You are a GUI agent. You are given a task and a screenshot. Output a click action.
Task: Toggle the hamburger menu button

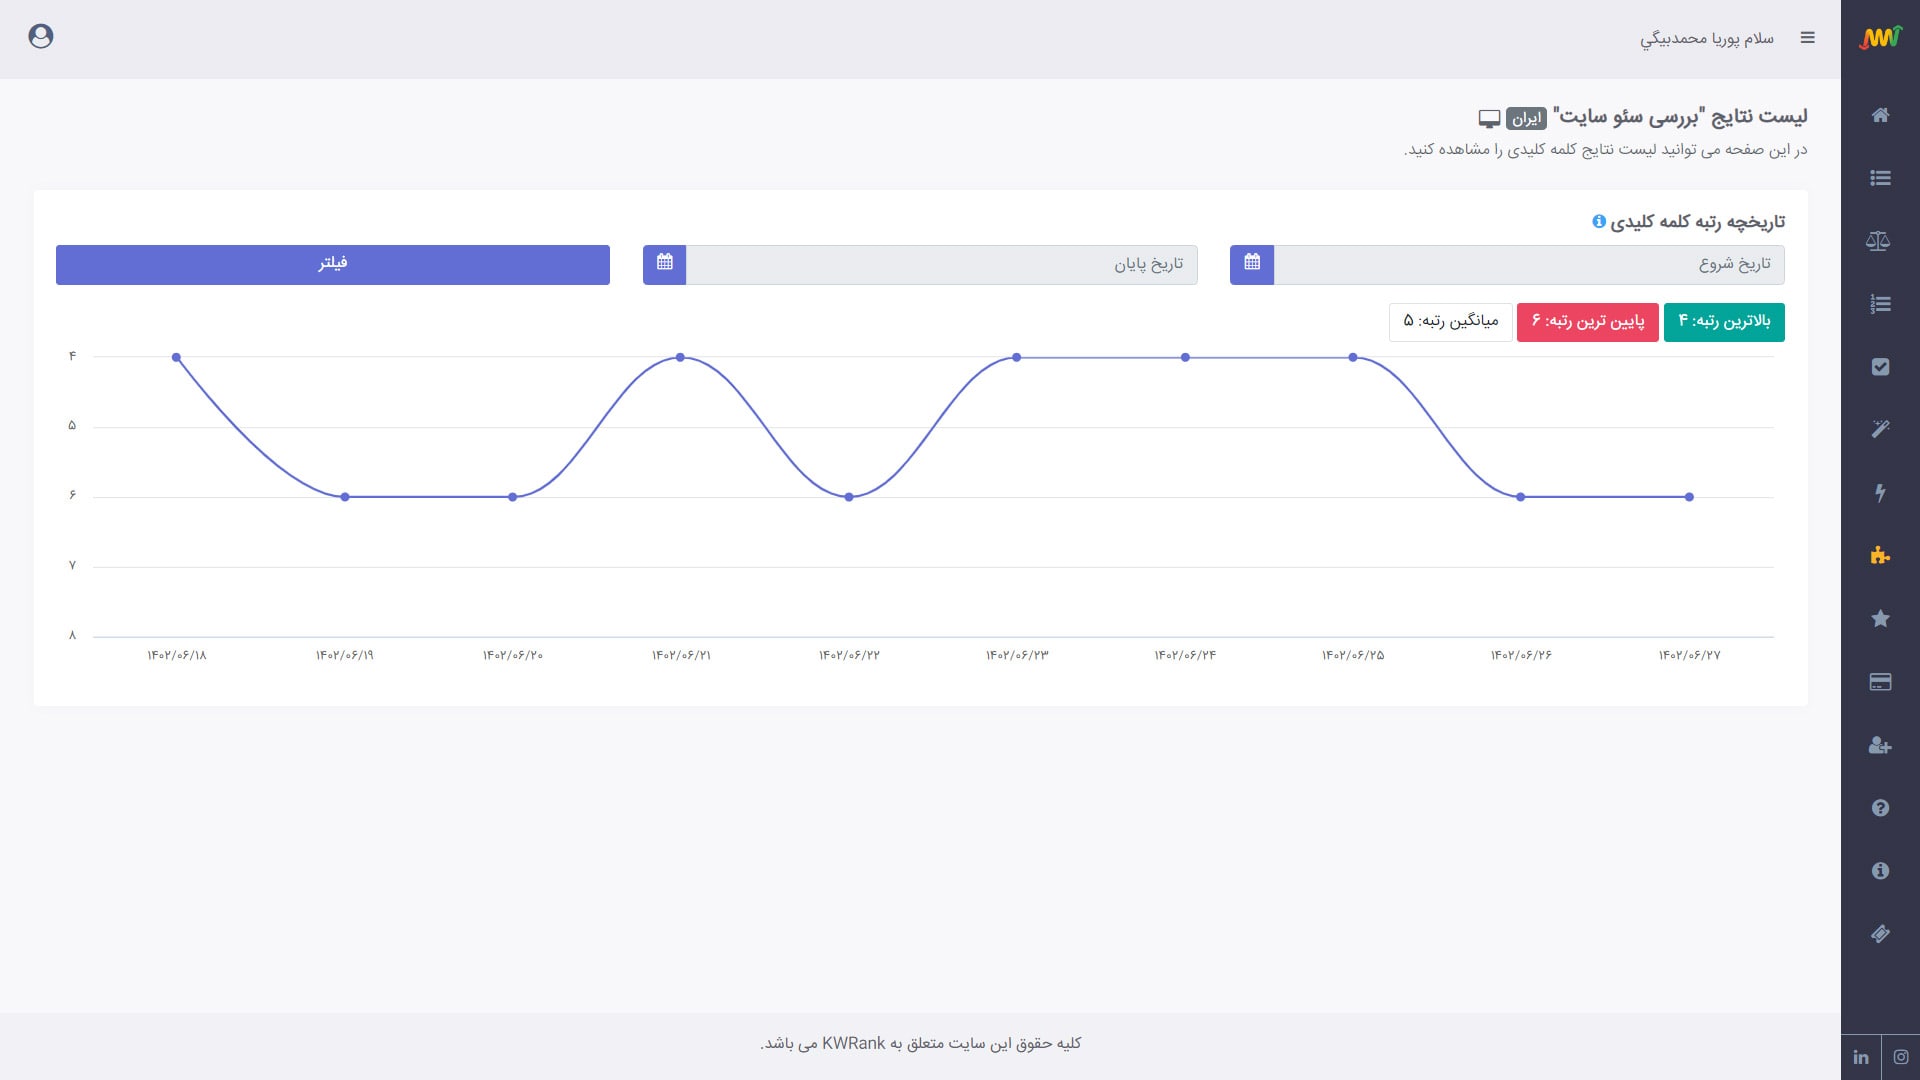coord(1807,38)
